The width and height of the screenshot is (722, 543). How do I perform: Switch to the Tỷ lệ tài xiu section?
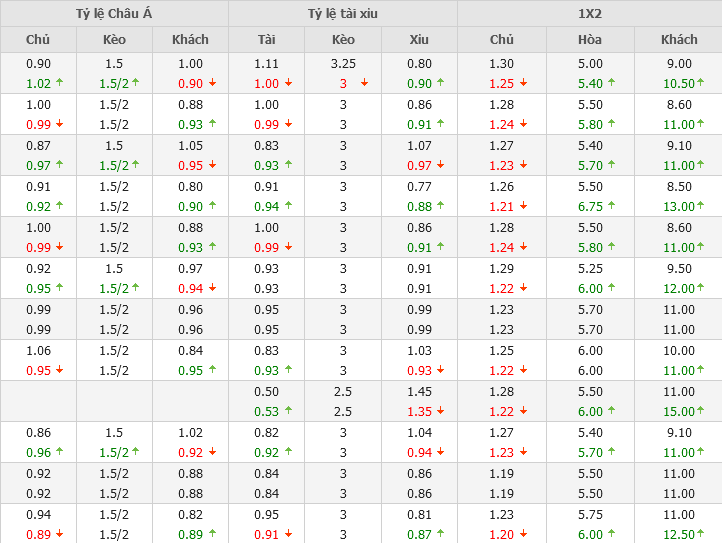click(343, 14)
